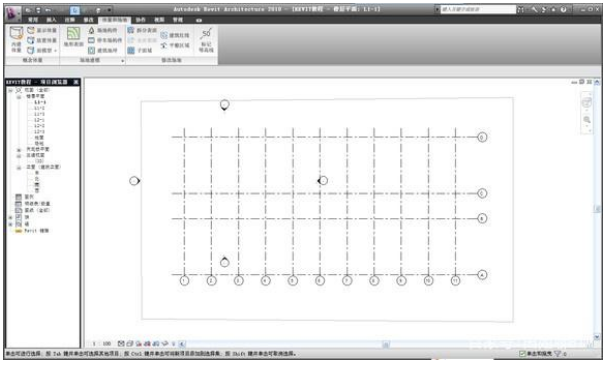Click the vertical scrollbar down arrow of drawing area
Screen dimensions: 612x365
pyautogui.click(x=597, y=337)
